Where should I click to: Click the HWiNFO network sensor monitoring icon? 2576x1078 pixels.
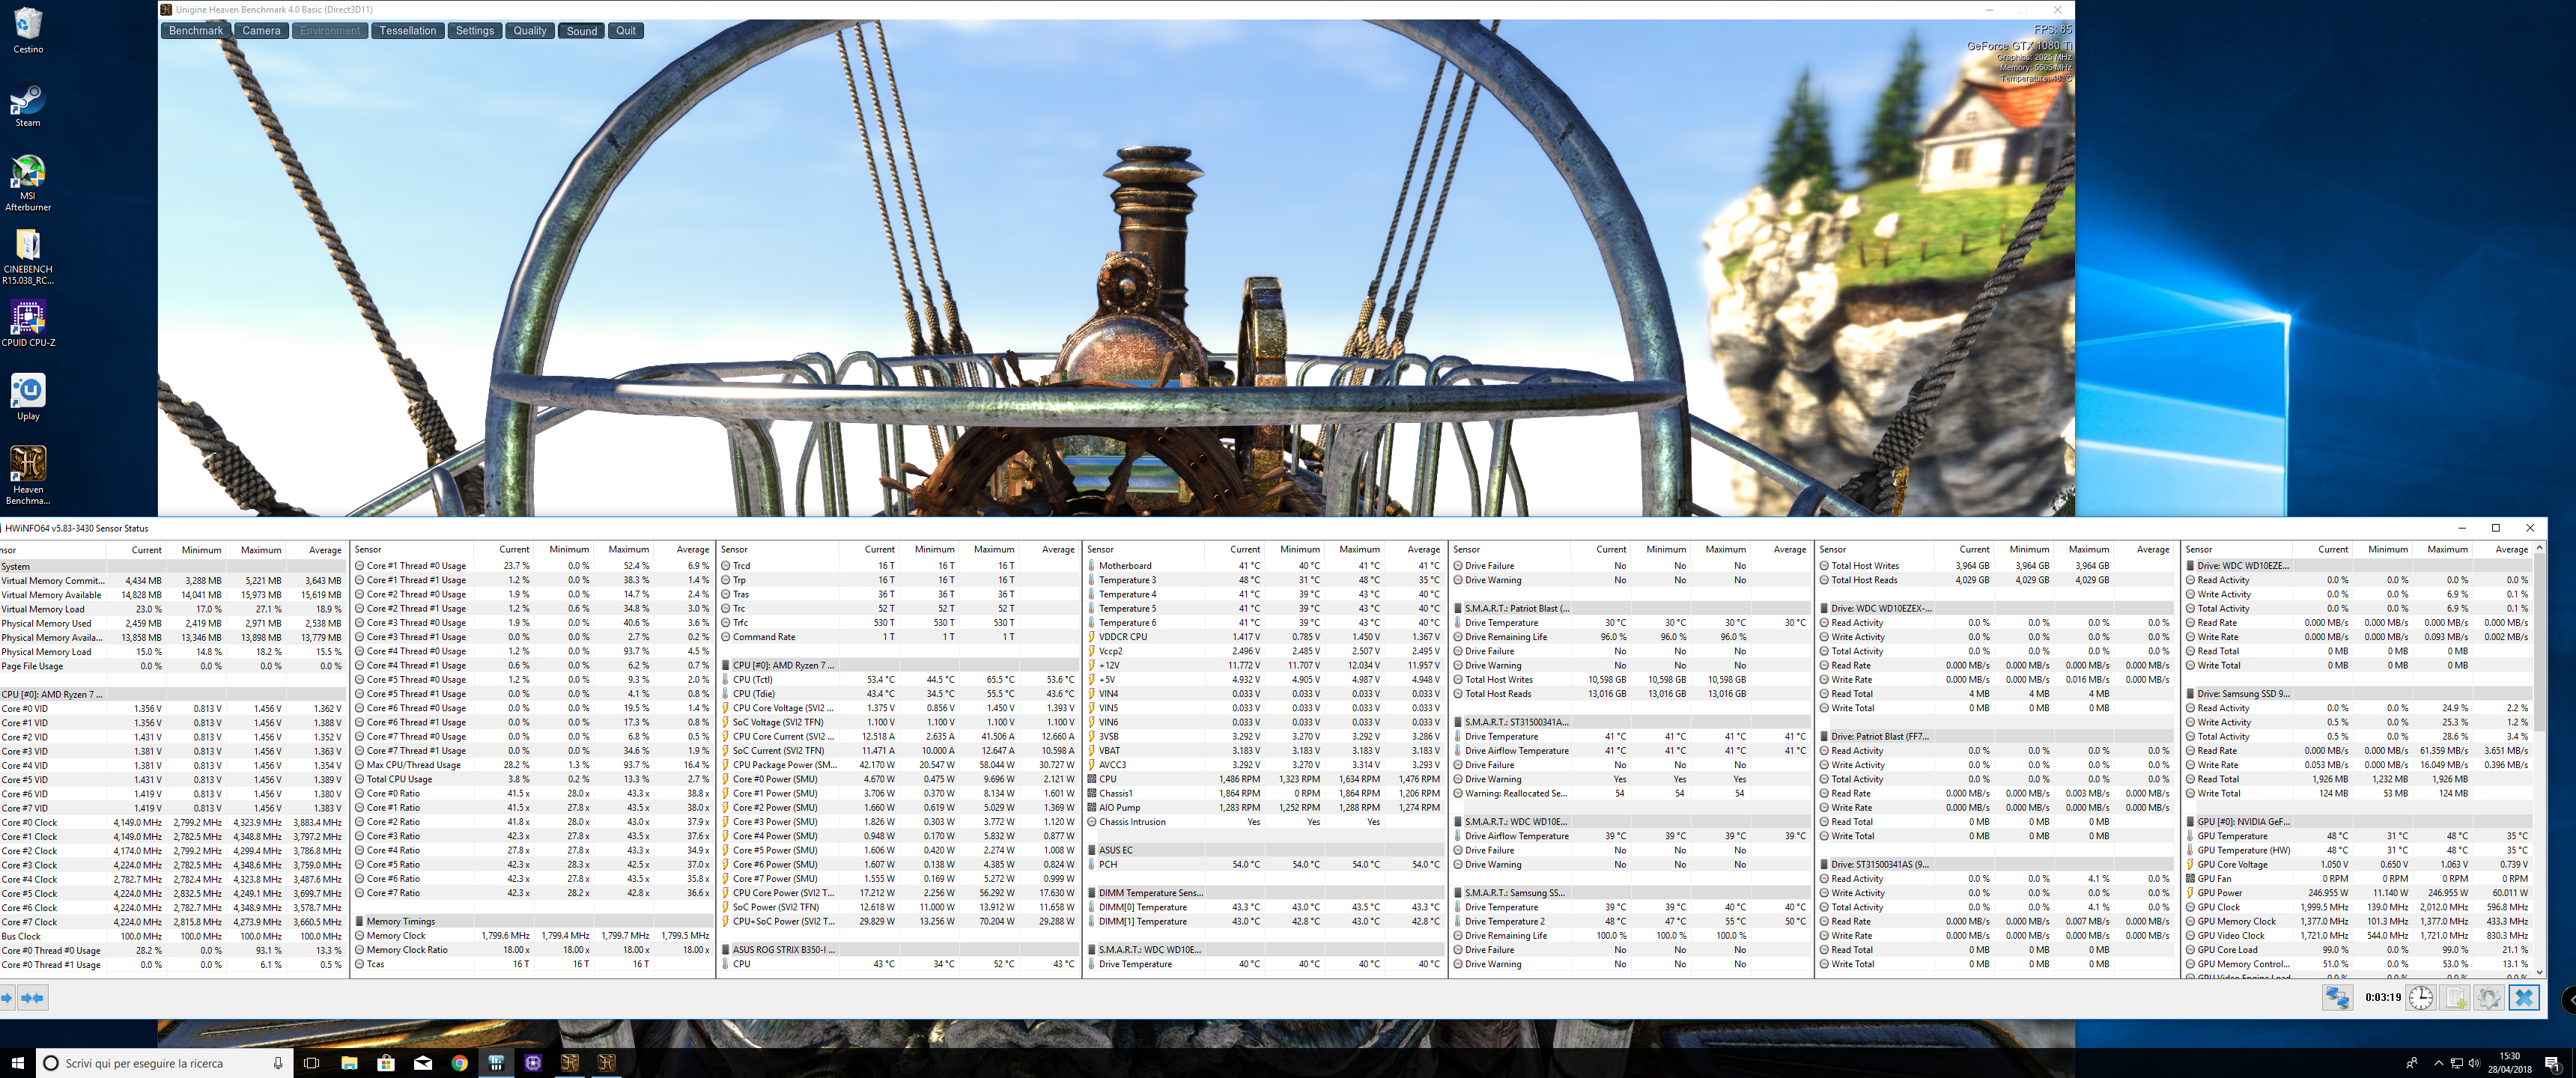[2337, 997]
